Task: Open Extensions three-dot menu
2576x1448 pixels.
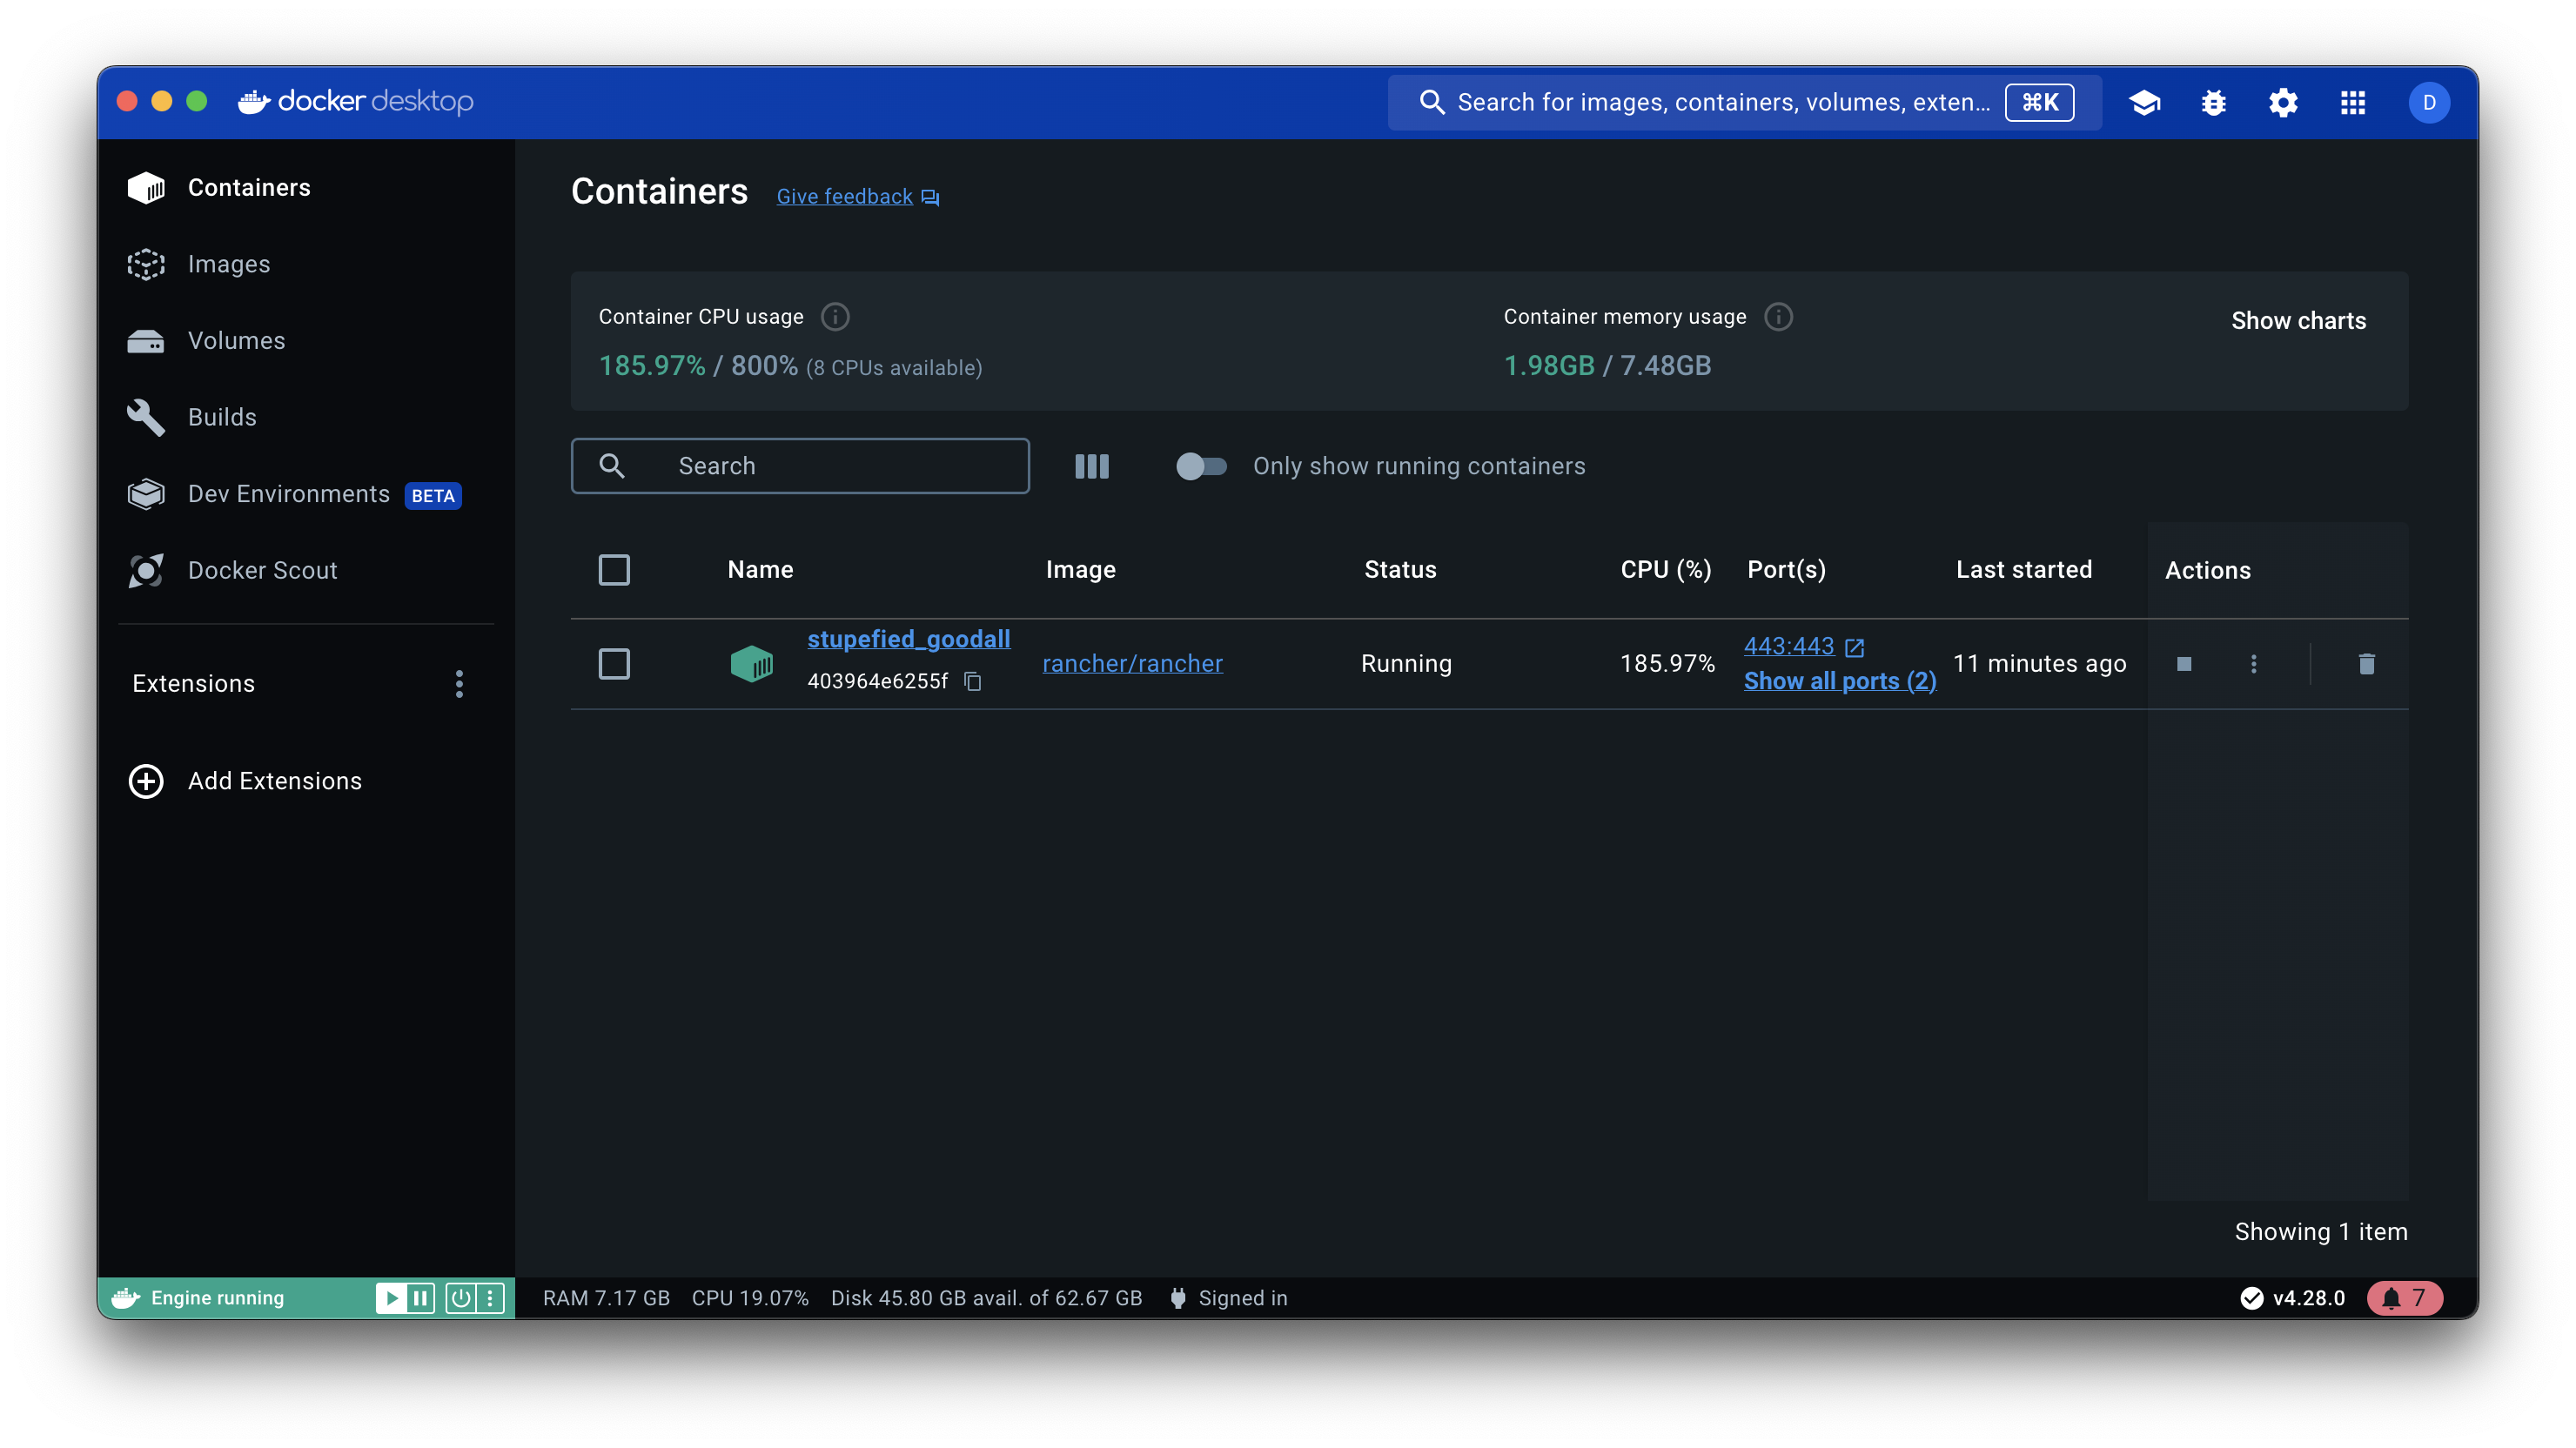Action: pos(459,684)
